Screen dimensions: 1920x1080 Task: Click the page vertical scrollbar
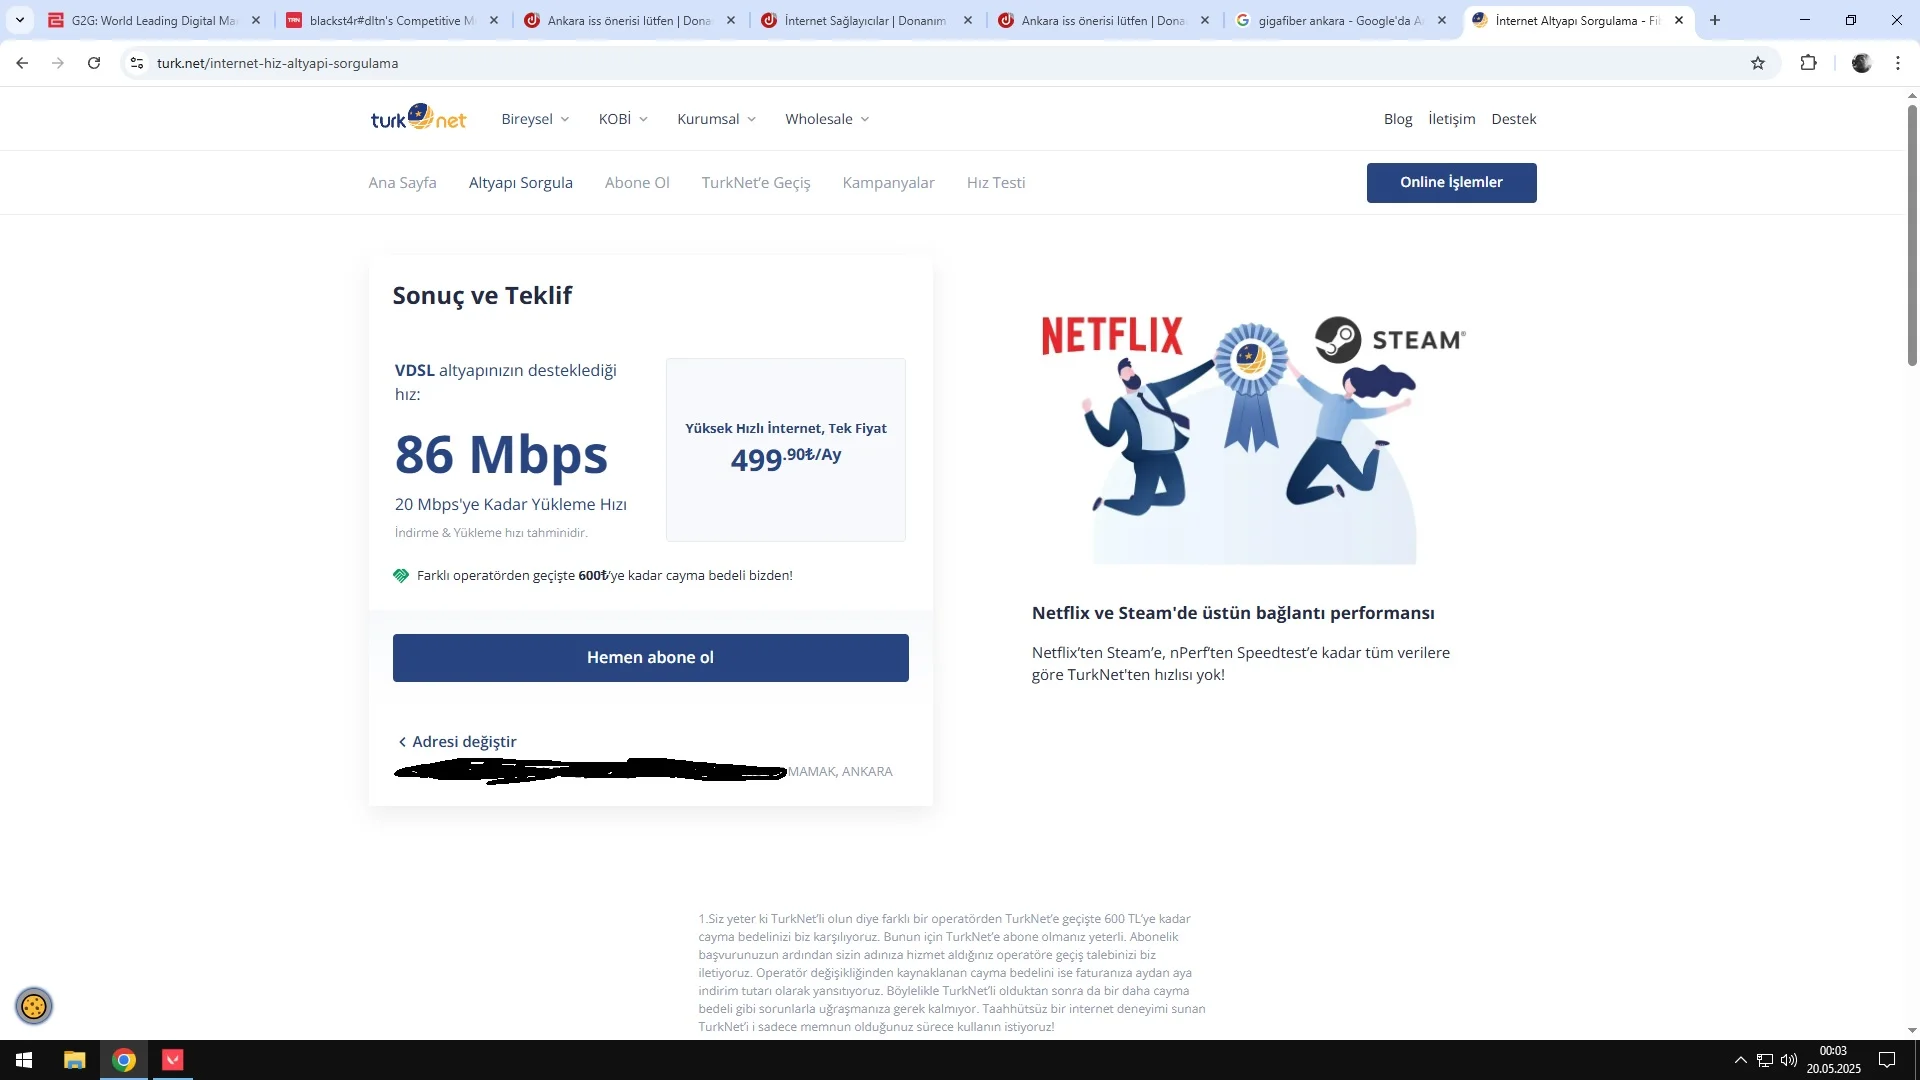point(1912,235)
